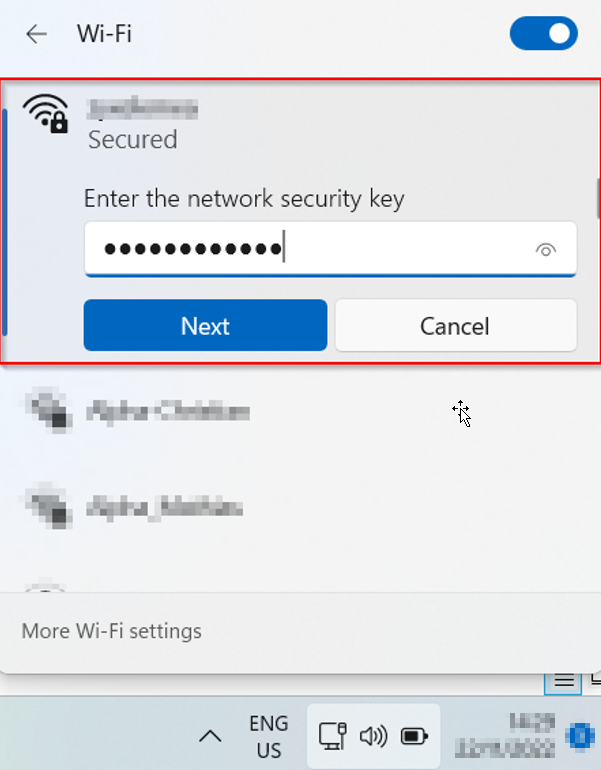Click the secured Wi-Fi signal icon

tap(45, 114)
